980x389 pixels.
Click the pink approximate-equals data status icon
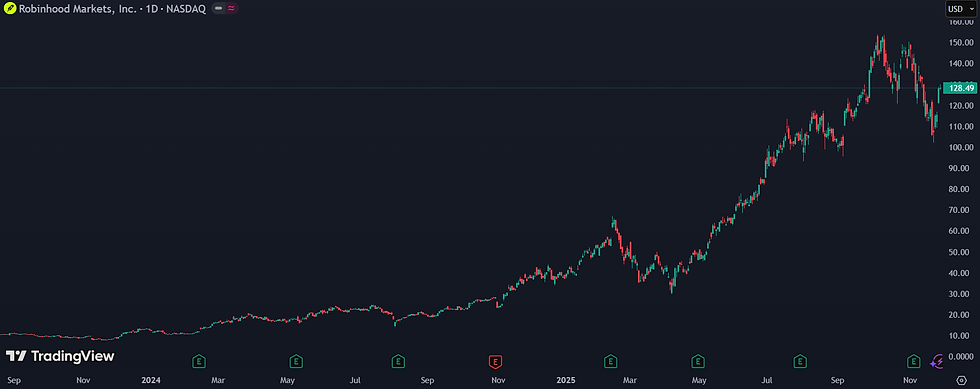(231, 9)
